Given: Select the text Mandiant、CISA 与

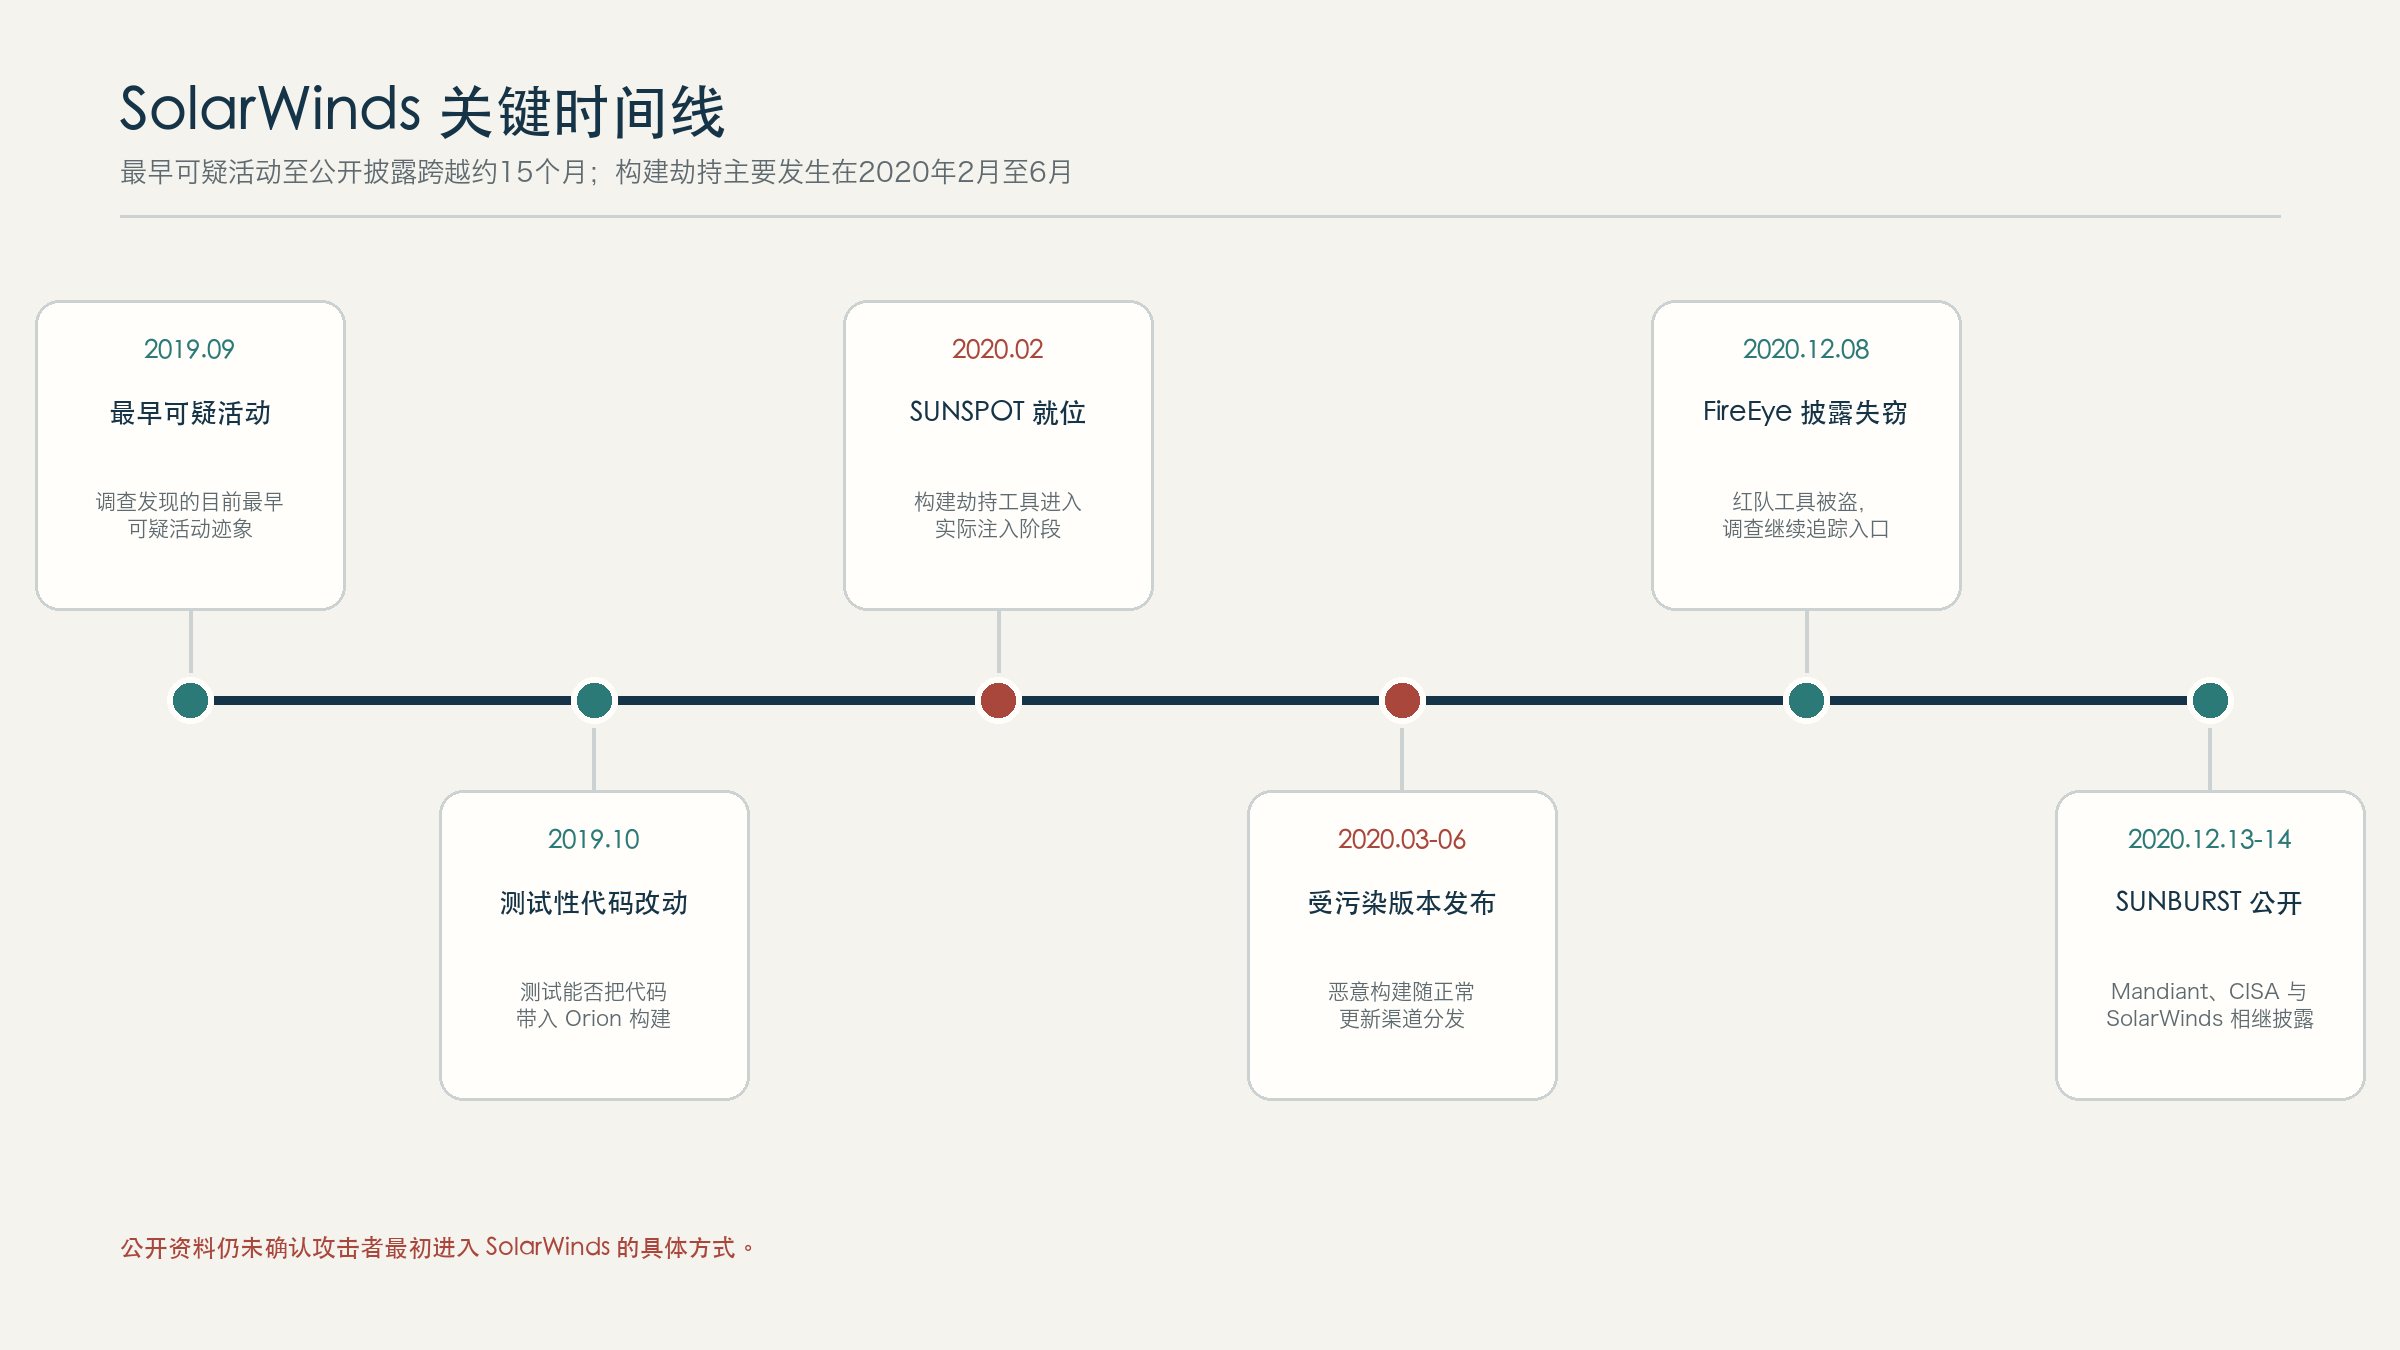Looking at the screenshot, I should [2210, 992].
